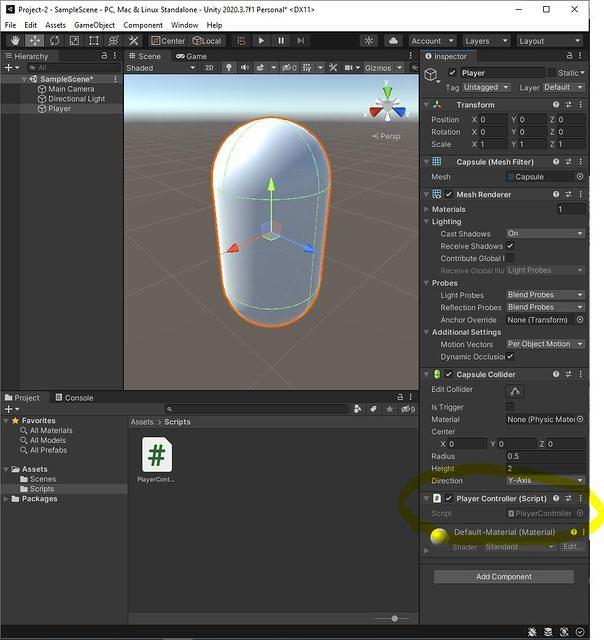The width and height of the screenshot is (604, 640).
Task: Open Motion Vectors dropdown
Action: 545,344
